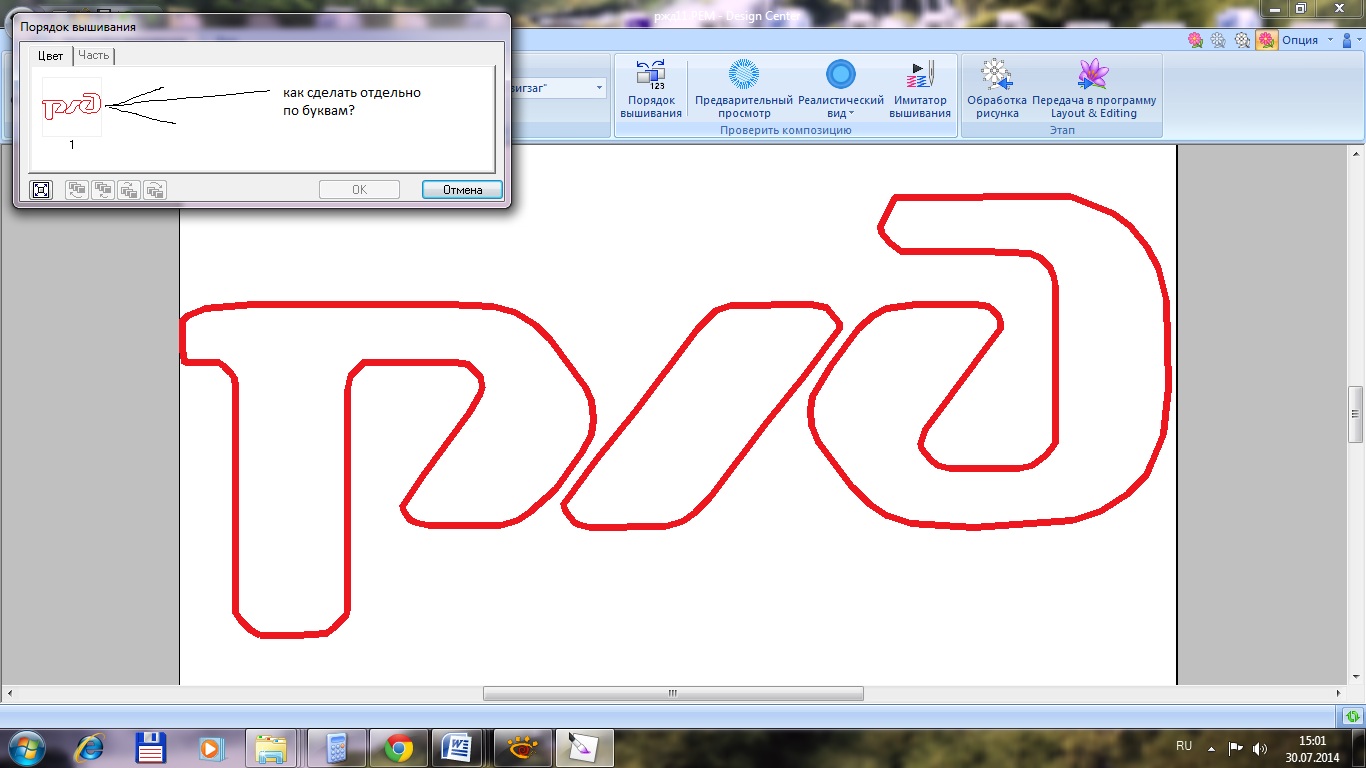Switch to the Часть tab

coord(94,56)
